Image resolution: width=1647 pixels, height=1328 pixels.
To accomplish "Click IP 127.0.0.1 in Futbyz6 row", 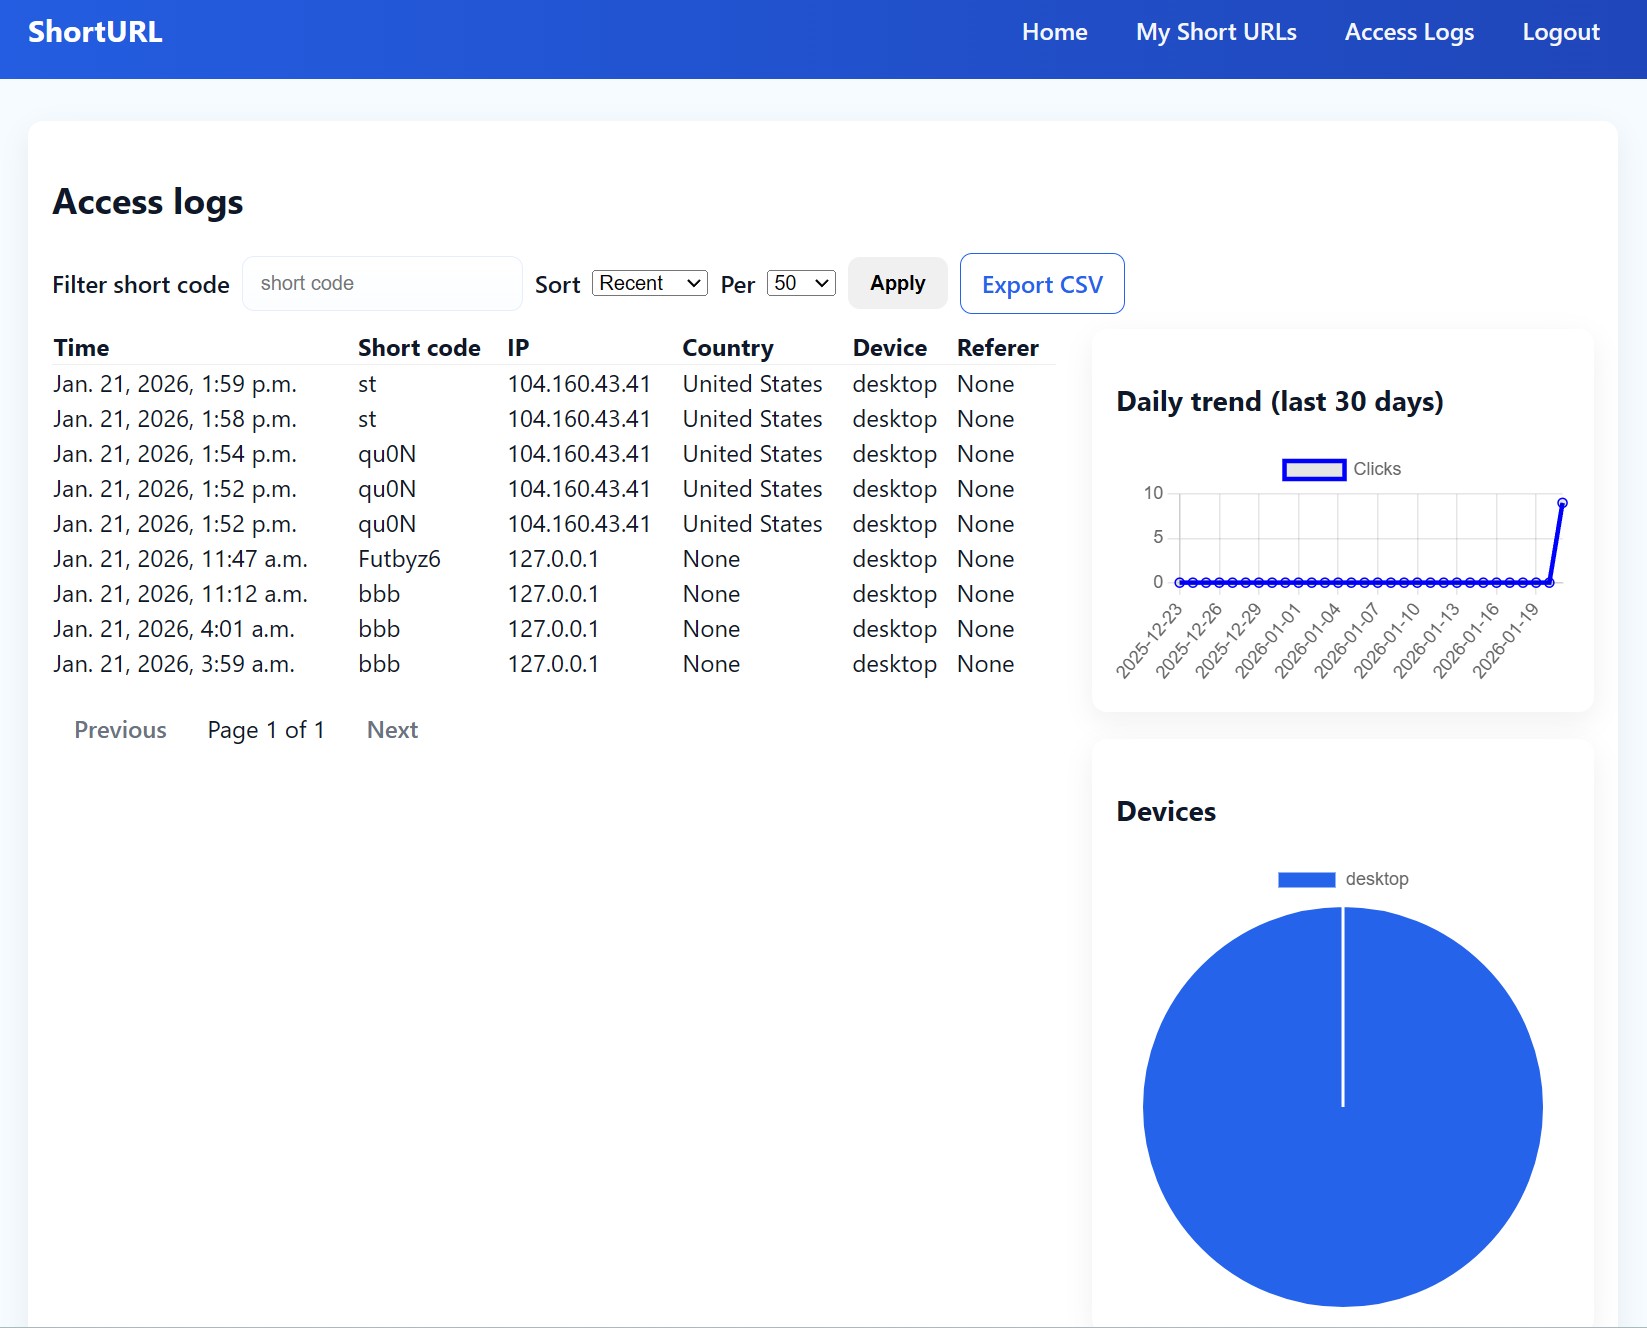I will [553, 559].
